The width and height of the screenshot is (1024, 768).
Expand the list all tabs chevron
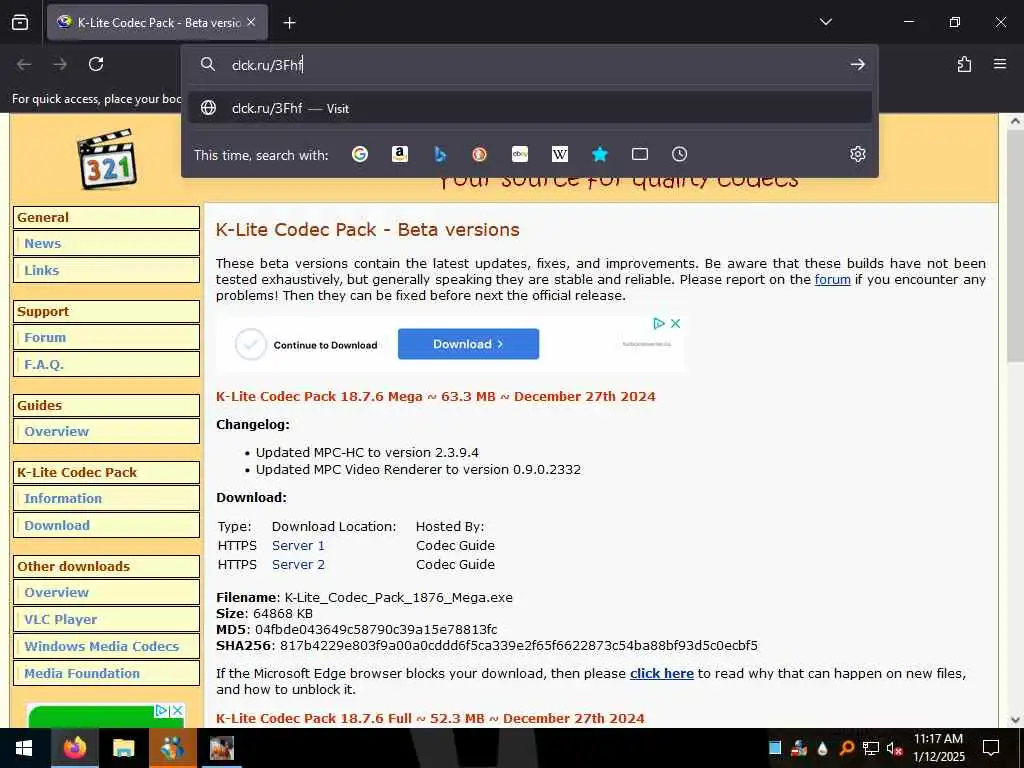[825, 22]
